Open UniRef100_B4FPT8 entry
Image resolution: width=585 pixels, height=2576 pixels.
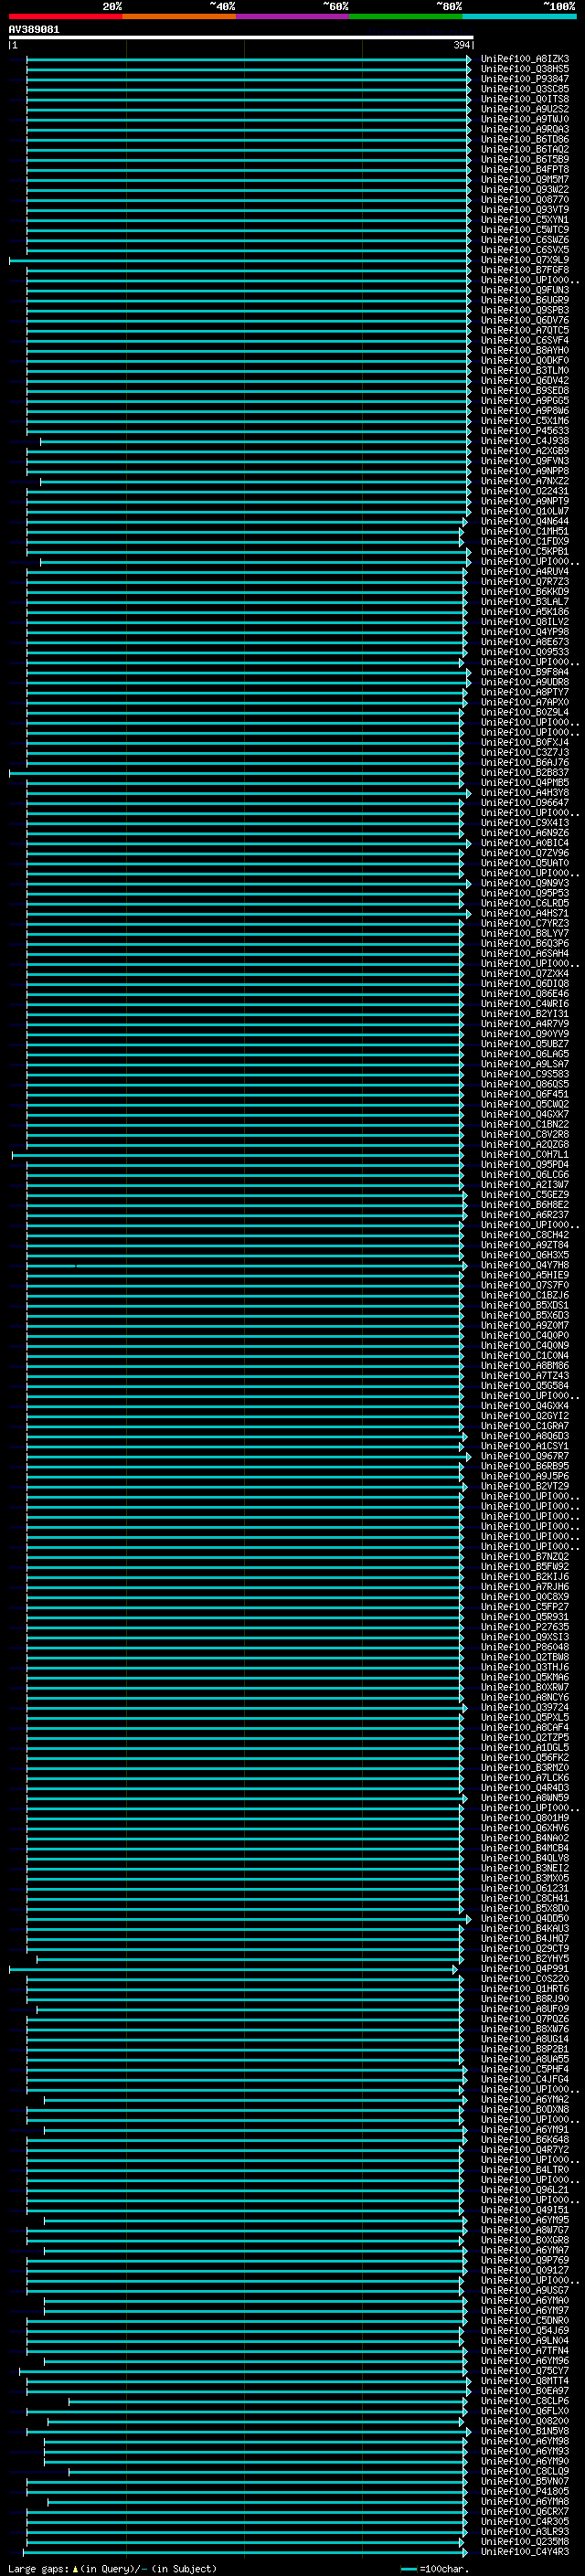pyautogui.click(x=525, y=169)
